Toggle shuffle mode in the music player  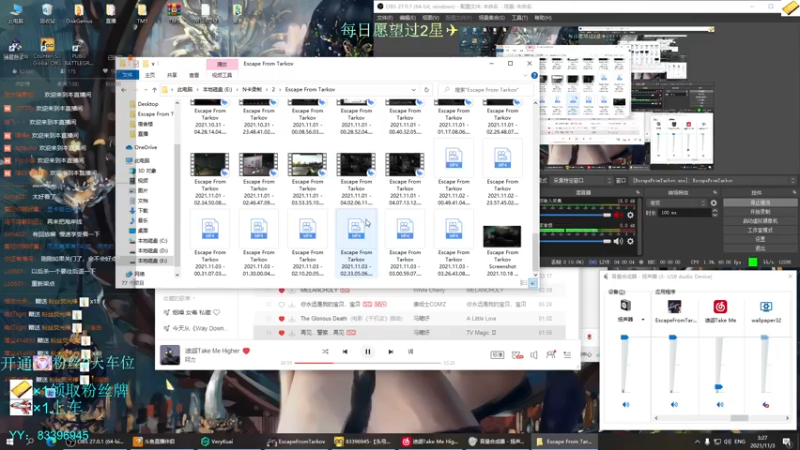click(325, 352)
